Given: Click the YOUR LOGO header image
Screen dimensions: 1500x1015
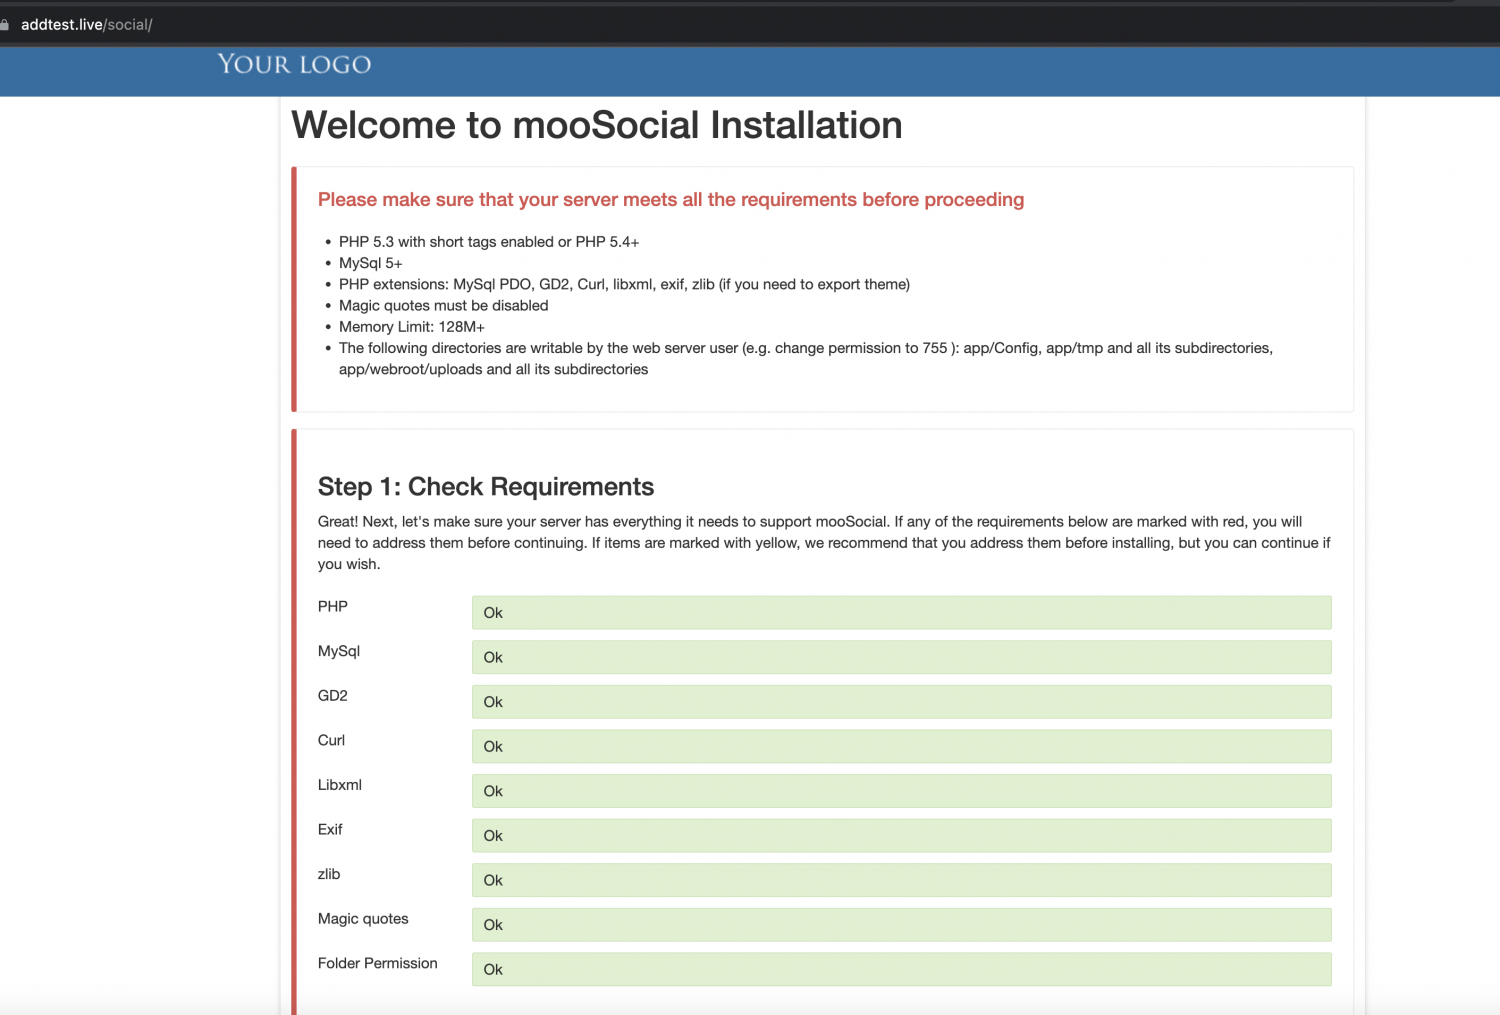Looking at the screenshot, I should (294, 64).
